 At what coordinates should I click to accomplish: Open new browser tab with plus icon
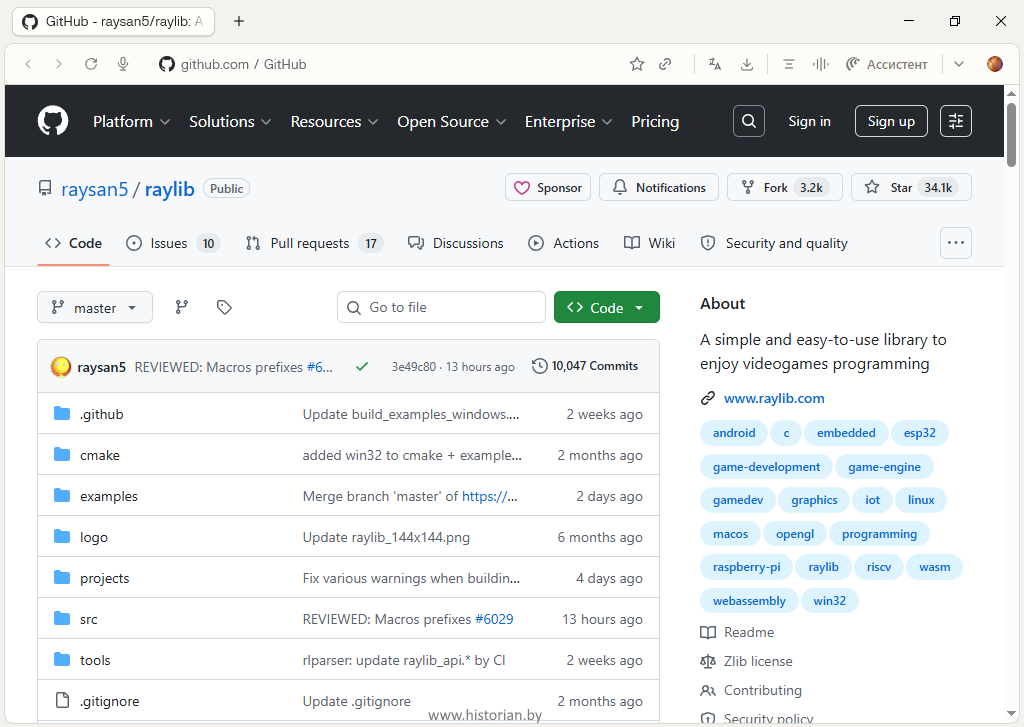pos(239,22)
